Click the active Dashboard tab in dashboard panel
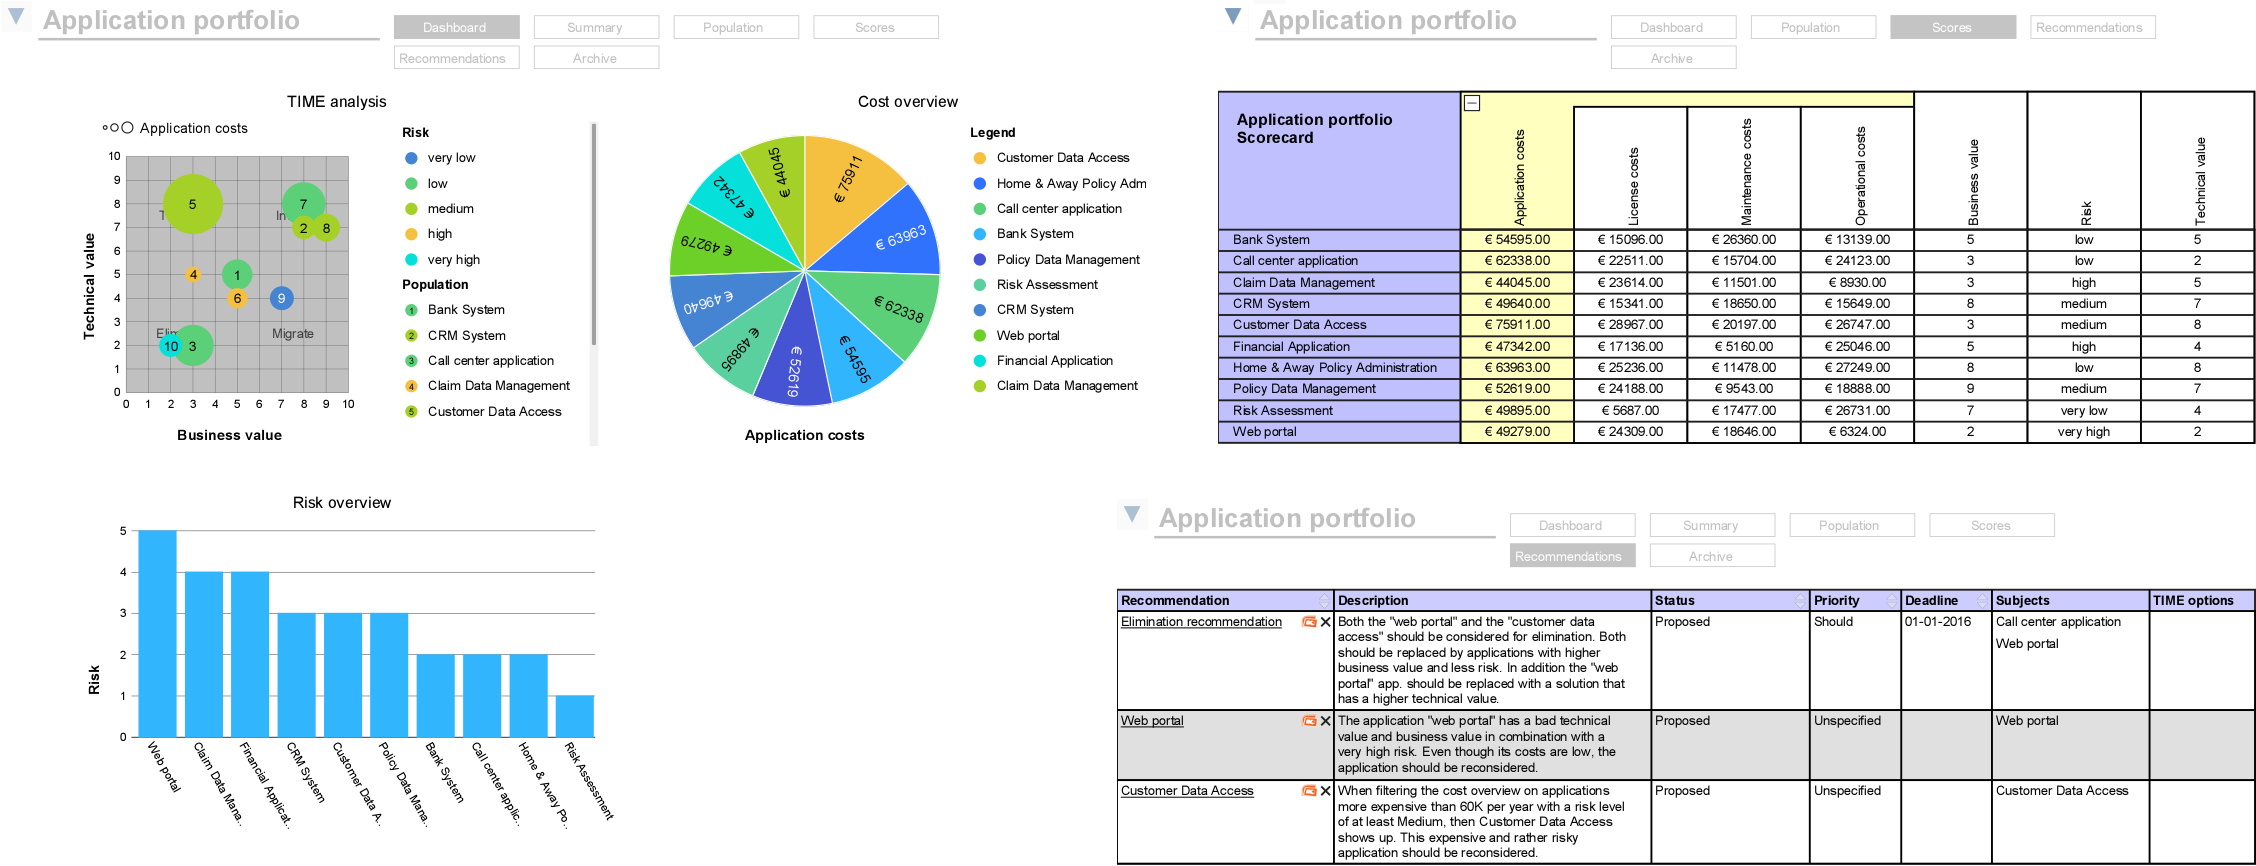 456,27
